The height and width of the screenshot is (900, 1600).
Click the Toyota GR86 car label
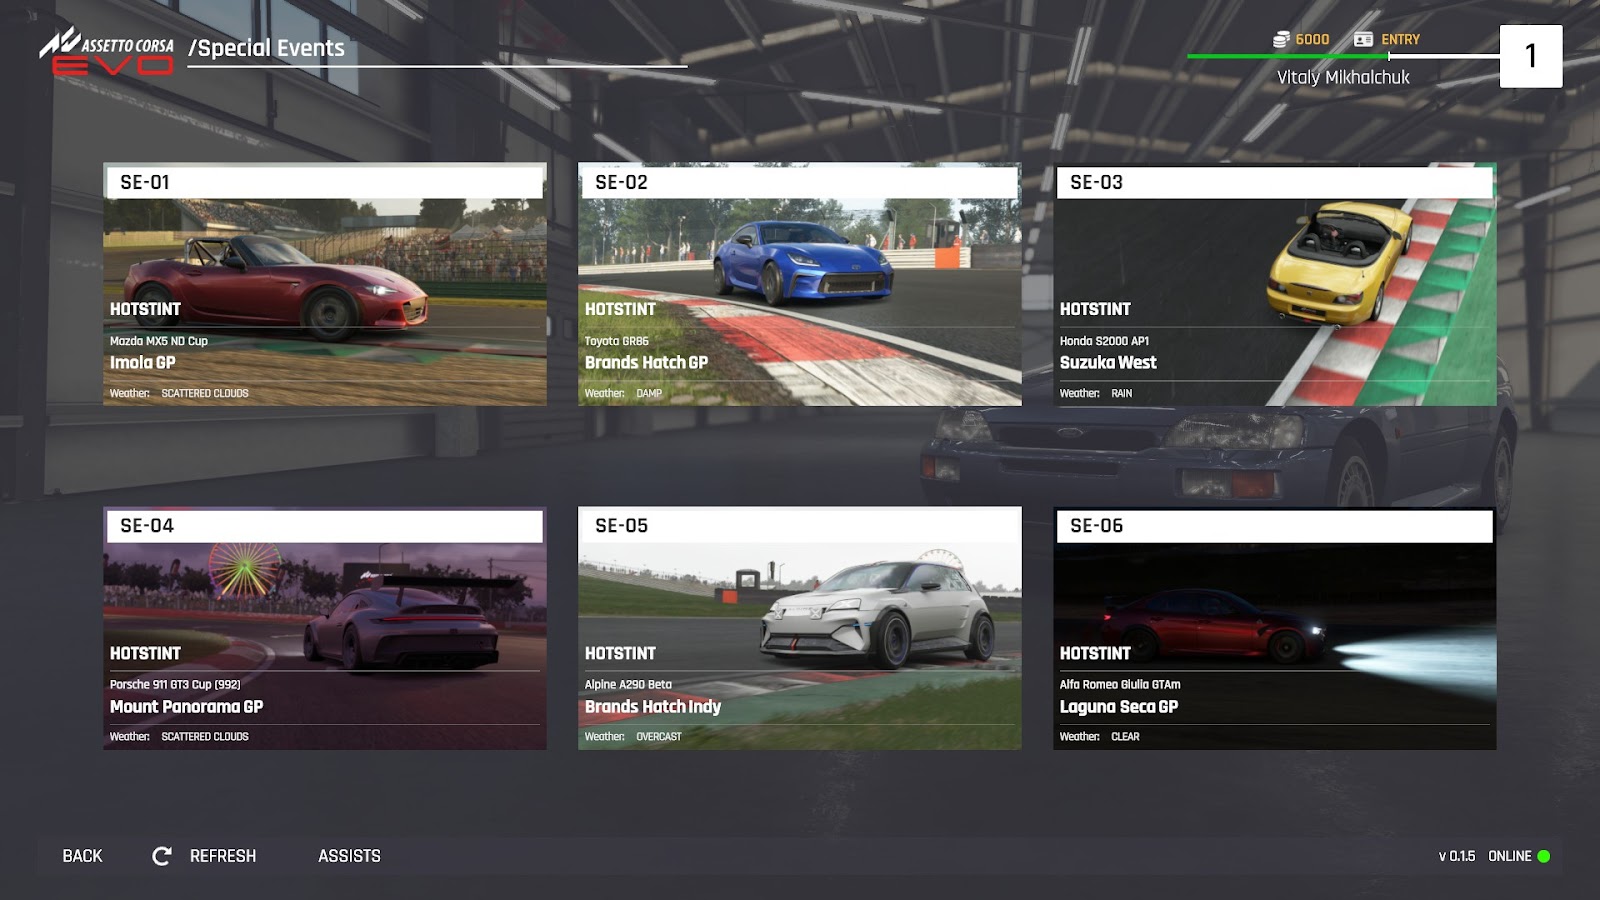(x=617, y=341)
